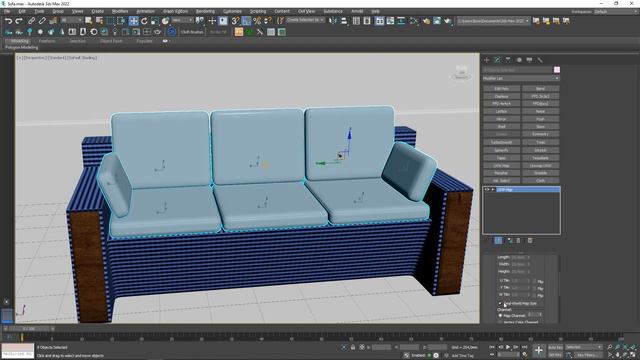Expand the UVW Map modifier sub-levels
This screenshot has height=360, width=640.
click(x=493, y=190)
